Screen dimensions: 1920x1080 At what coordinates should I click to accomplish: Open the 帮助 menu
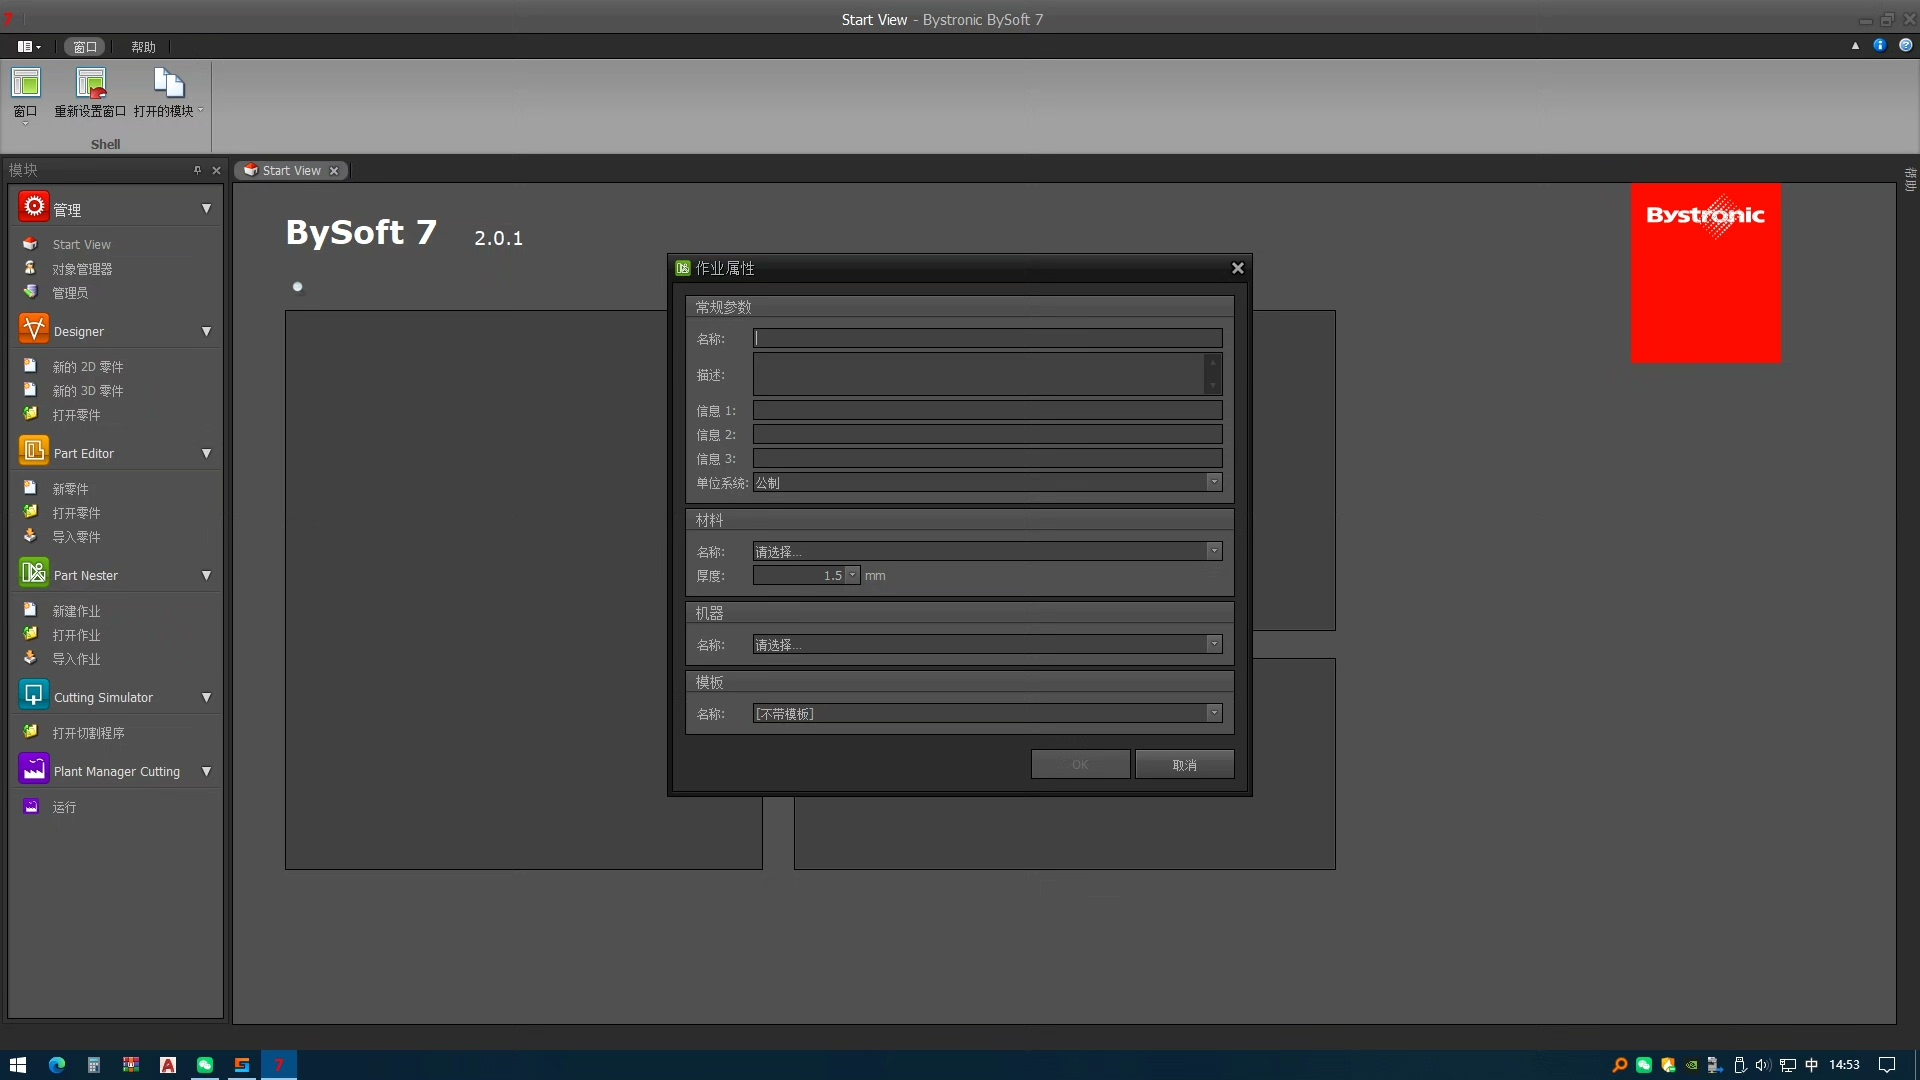pyautogui.click(x=143, y=47)
